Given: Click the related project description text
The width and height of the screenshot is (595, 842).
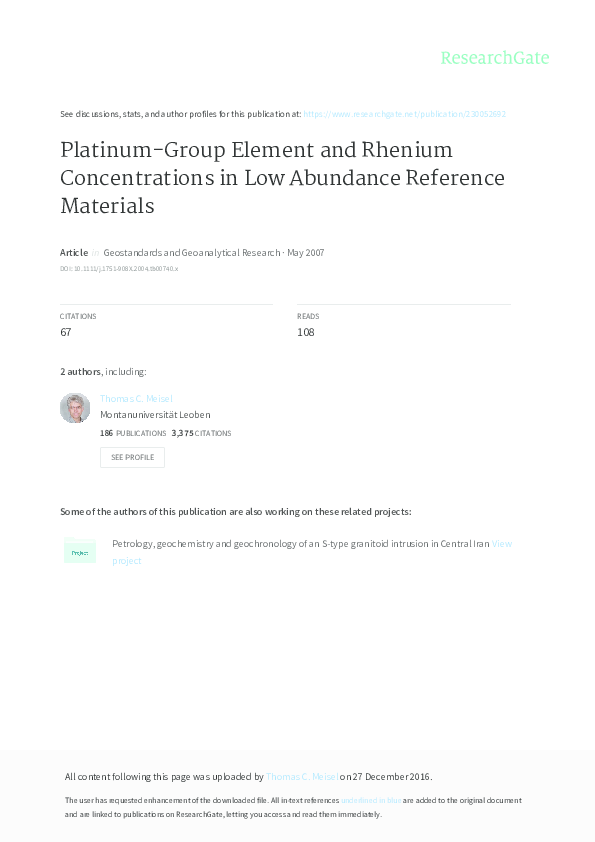Looking at the screenshot, I should pos(300,543).
